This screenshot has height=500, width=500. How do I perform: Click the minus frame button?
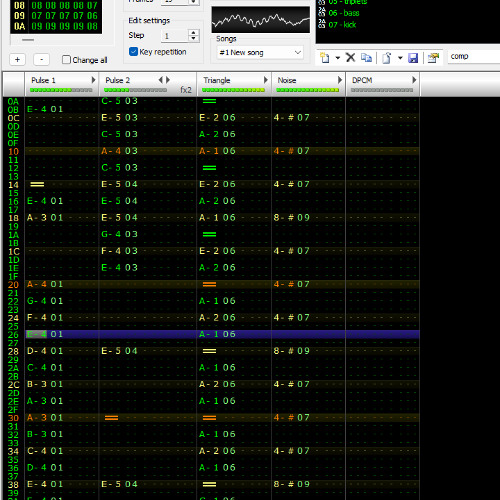coord(42,60)
